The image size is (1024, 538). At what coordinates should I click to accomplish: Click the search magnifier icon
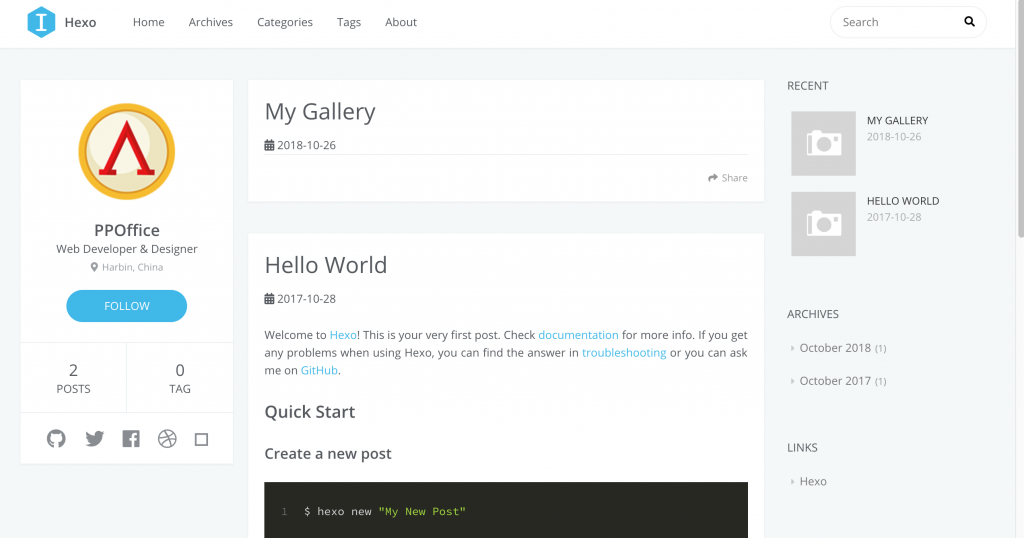(969, 22)
